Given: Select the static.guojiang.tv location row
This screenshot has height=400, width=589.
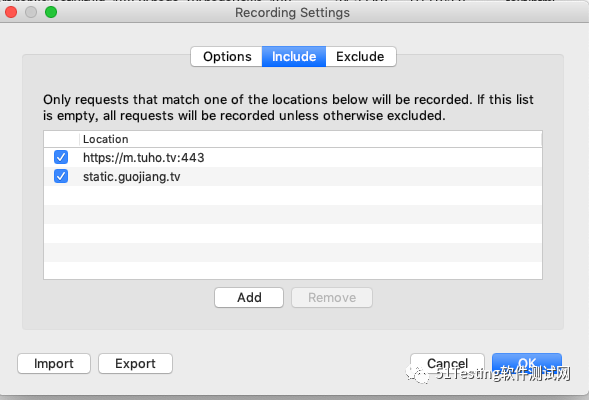Looking at the screenshot, I should (x=293, y=177).
